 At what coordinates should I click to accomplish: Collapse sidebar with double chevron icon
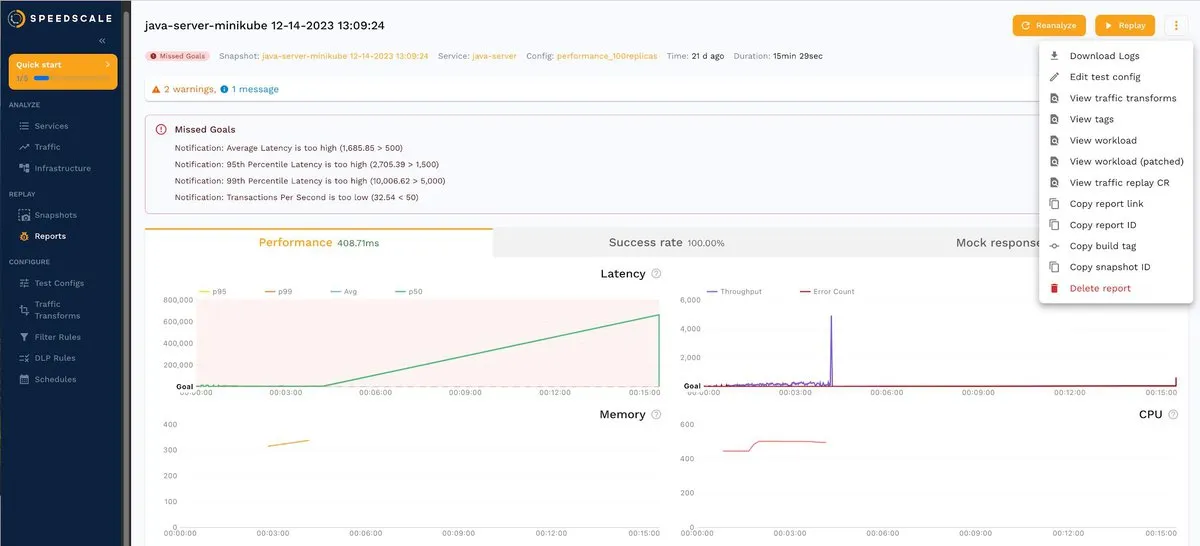102,41
